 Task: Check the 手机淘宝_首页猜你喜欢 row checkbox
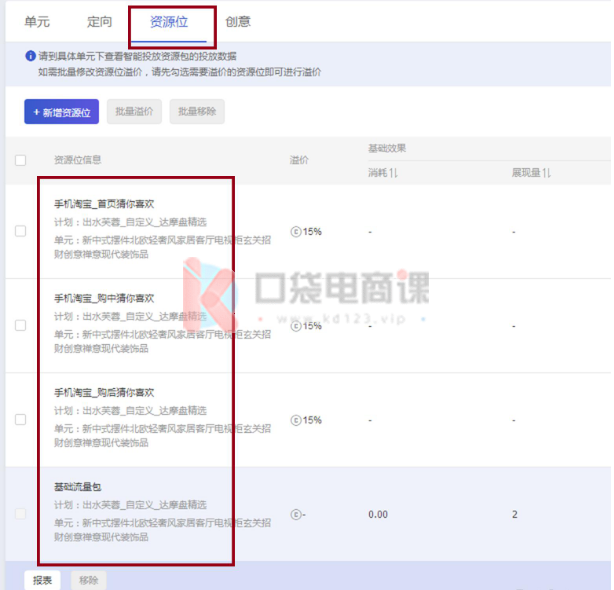[20, 231]
